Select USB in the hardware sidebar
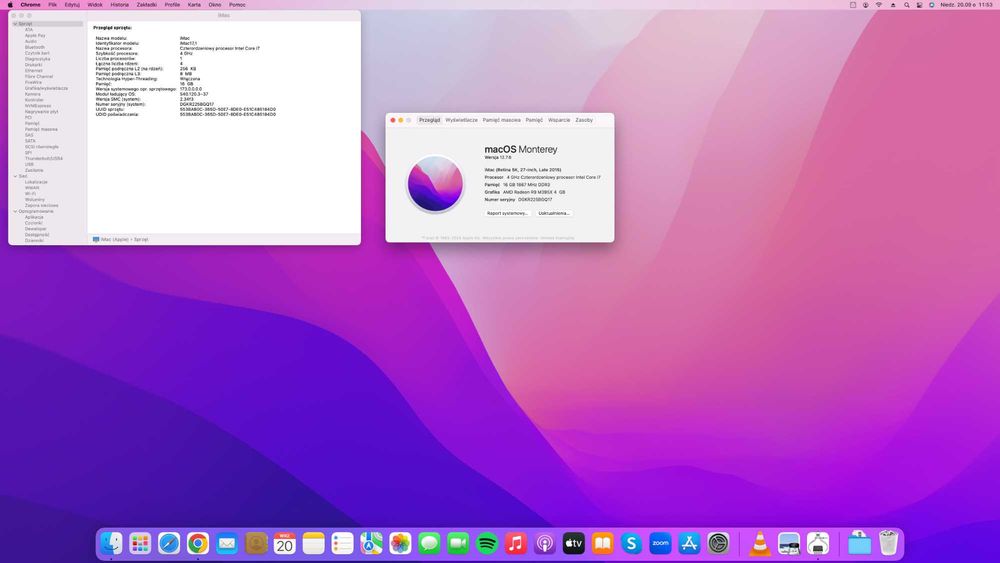The image size is (1000, 563). tap(29, 165)
